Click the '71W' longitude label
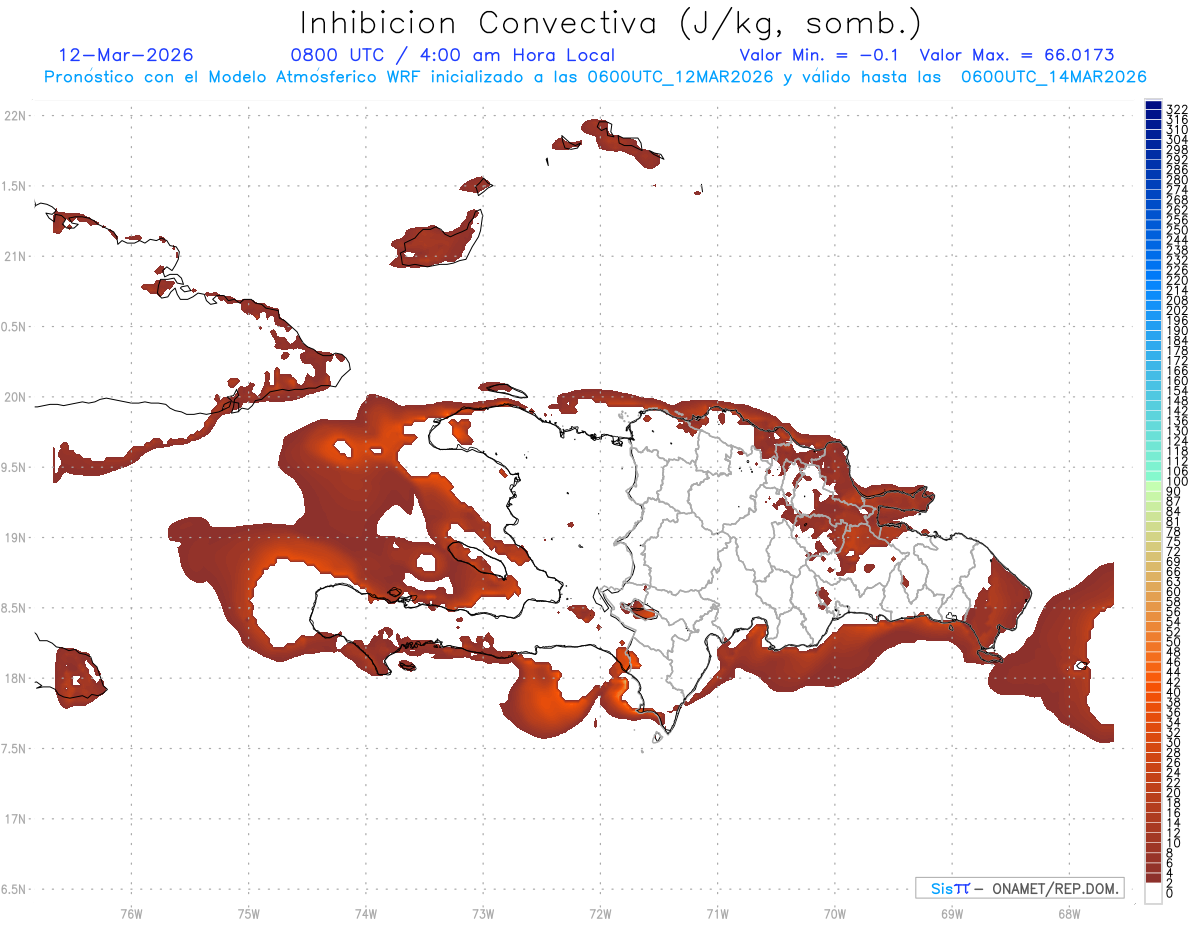The width and height of the screenshot is (1200, 927). coord(717,913)
